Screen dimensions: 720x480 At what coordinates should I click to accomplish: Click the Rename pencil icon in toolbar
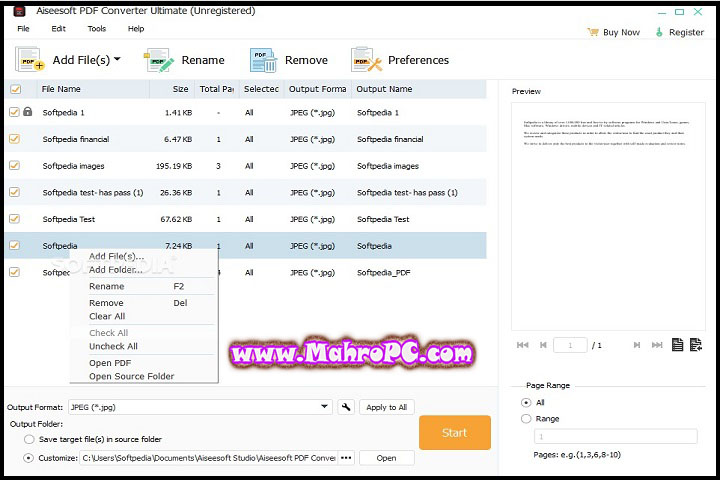pos(159,60)
